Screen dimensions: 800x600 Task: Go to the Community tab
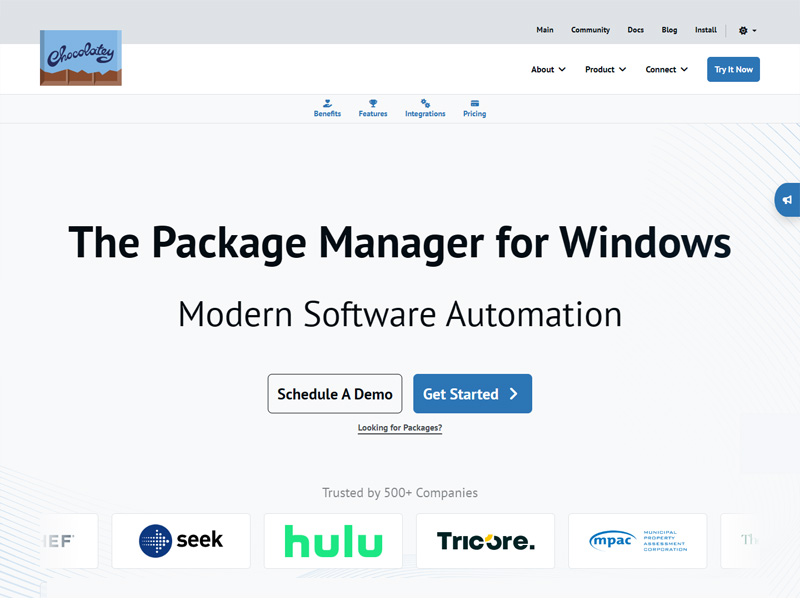(590, 30)
